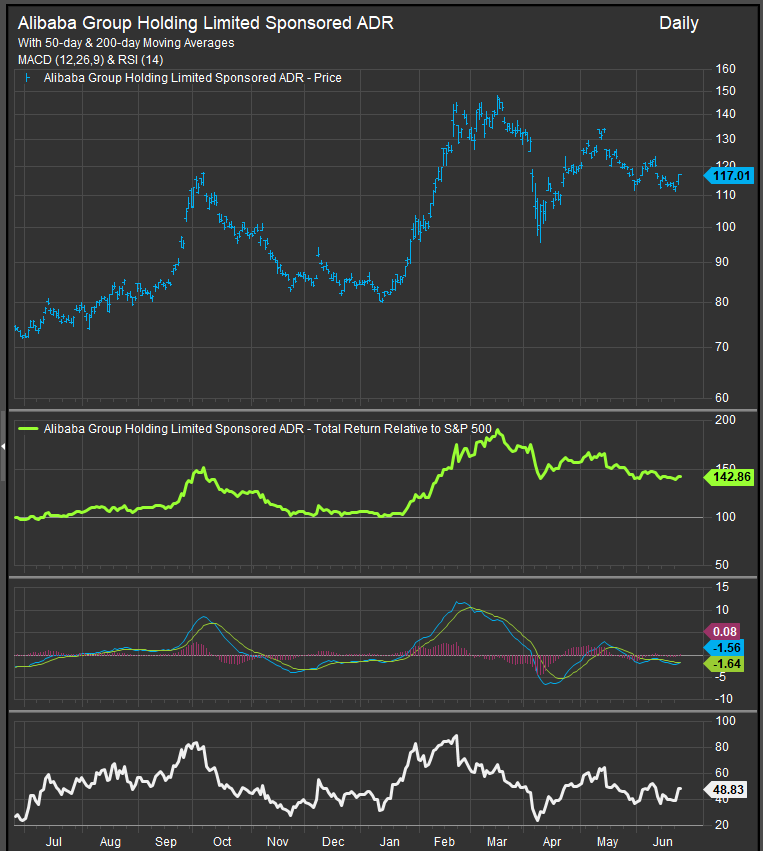Image resolution: width=763 pixels, height=851 pixels.
Task: Click the left-edge panel collapse arrow
Action: coord(3,446)
